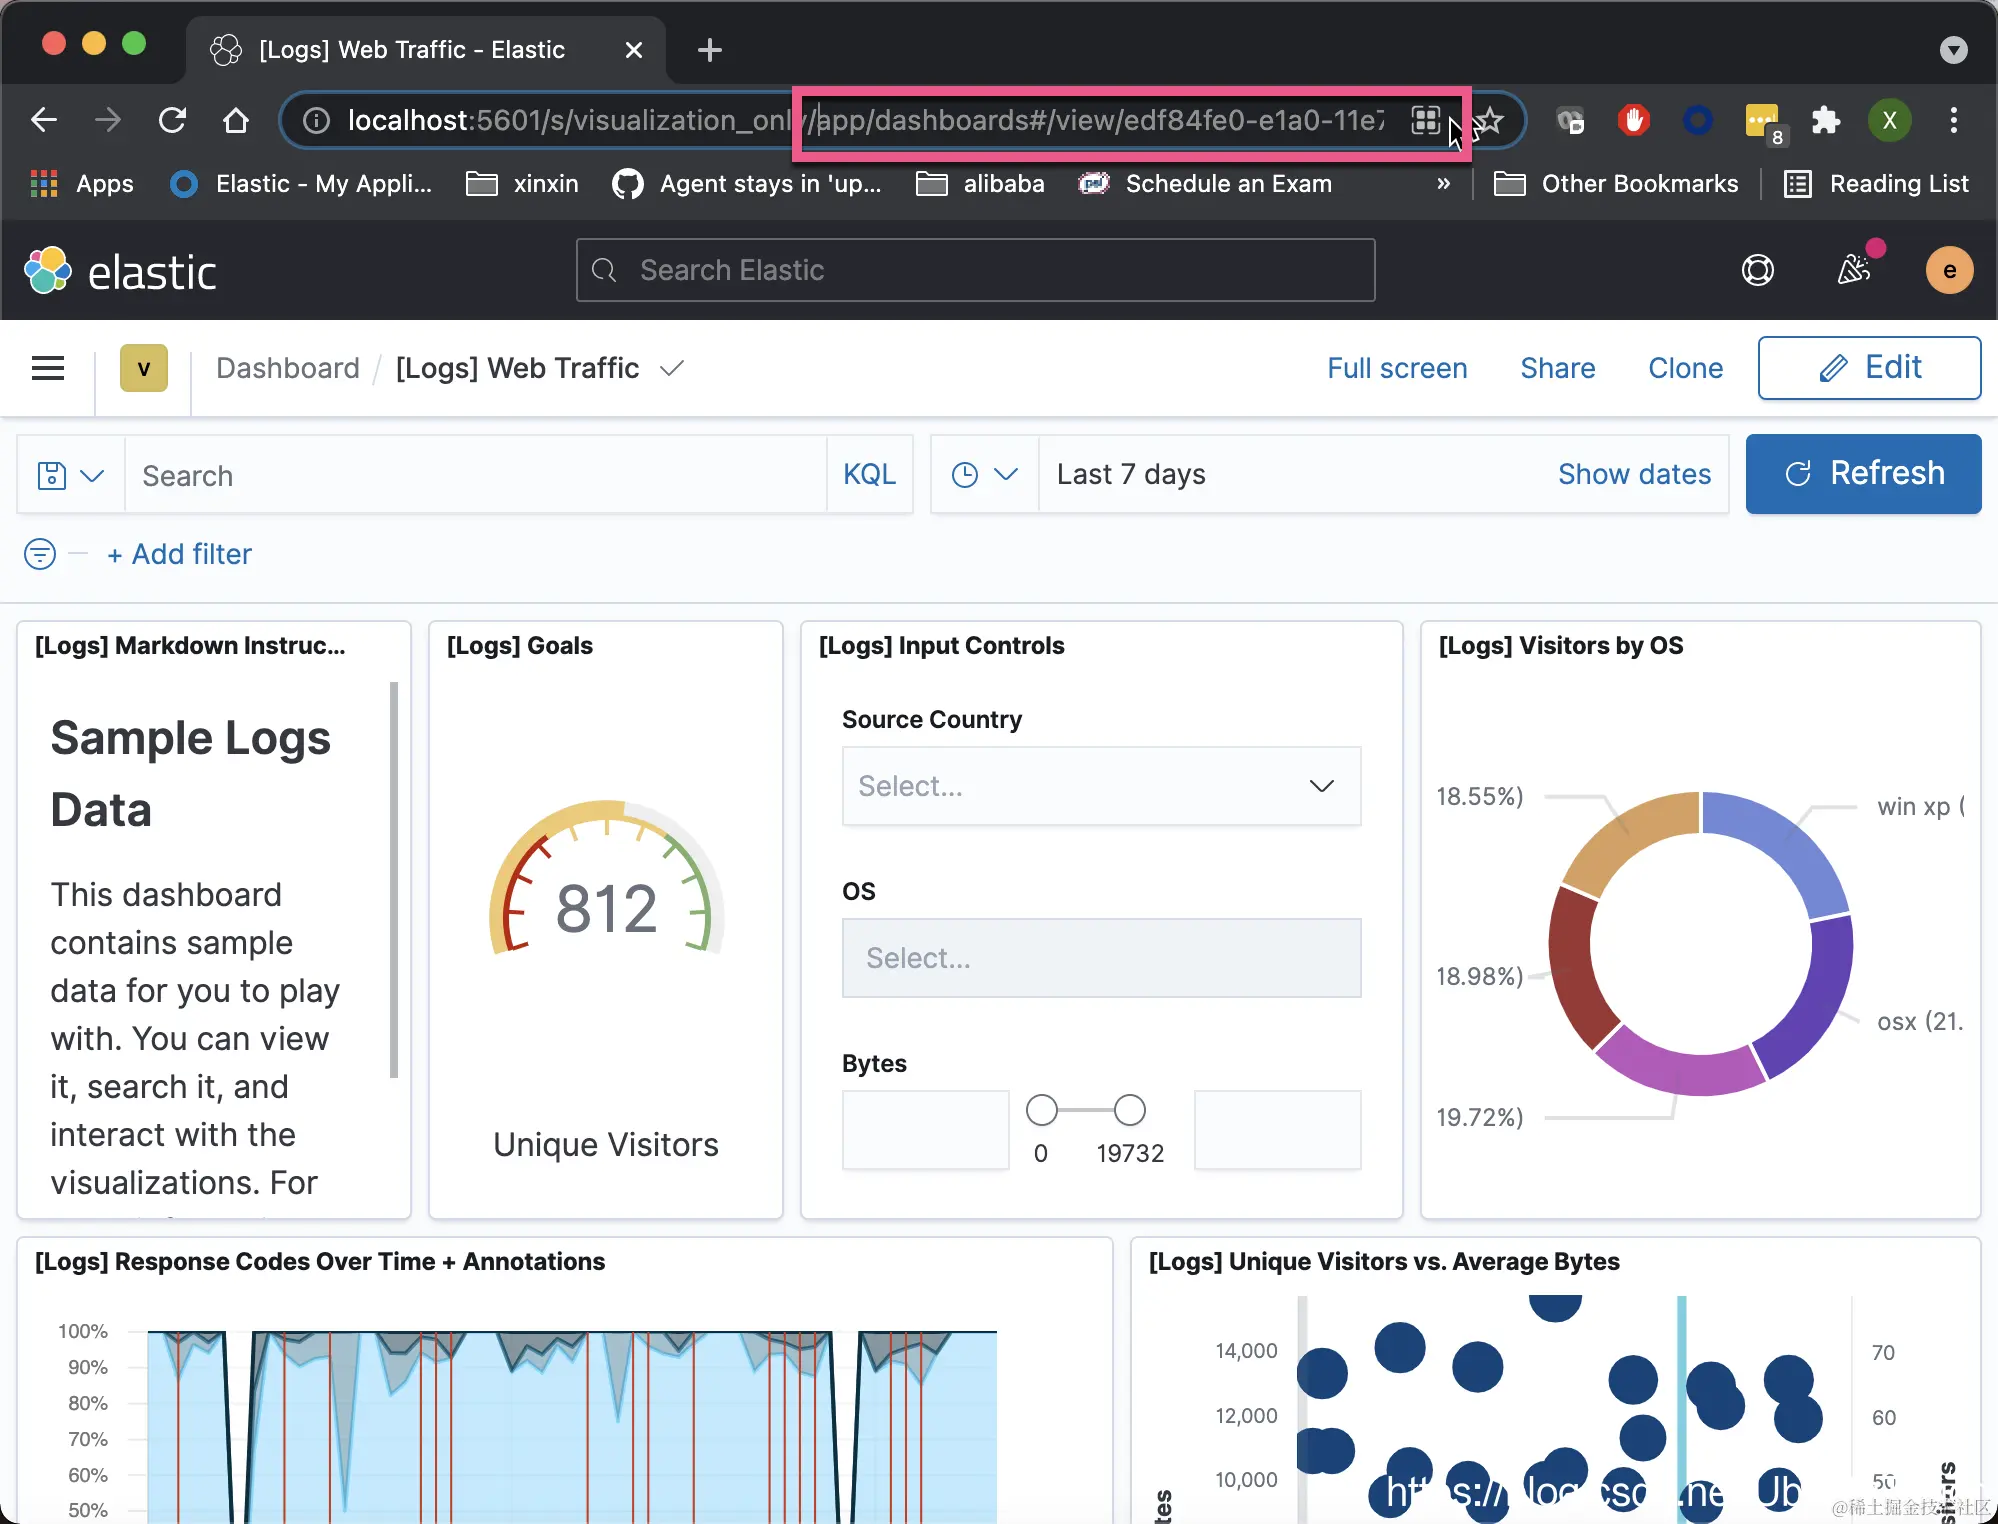This screenshot has height=1524, width=1998.
Task: Click the Share menu item
Action: click(1557, 368)
